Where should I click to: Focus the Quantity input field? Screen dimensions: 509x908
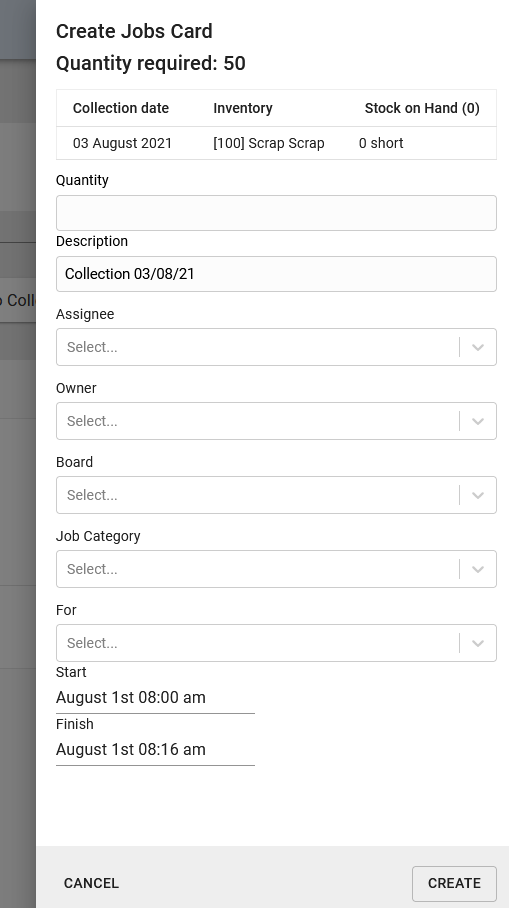[276, 213]
